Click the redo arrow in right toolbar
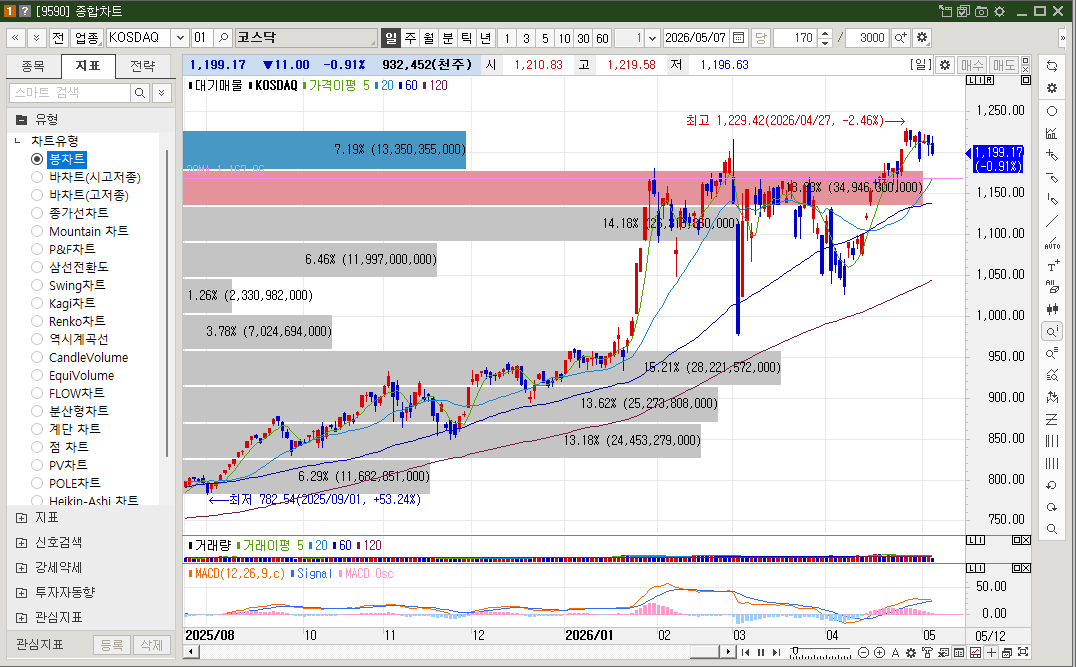 point(1051,507)
